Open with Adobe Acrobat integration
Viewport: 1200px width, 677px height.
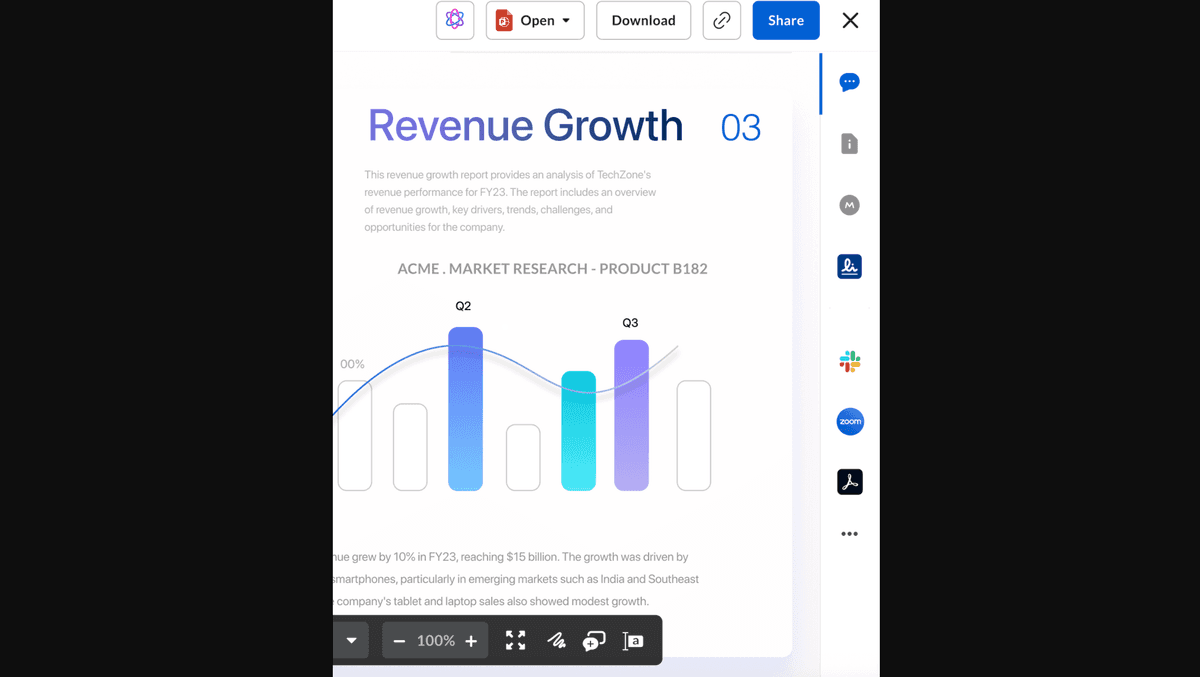point(849,482)
